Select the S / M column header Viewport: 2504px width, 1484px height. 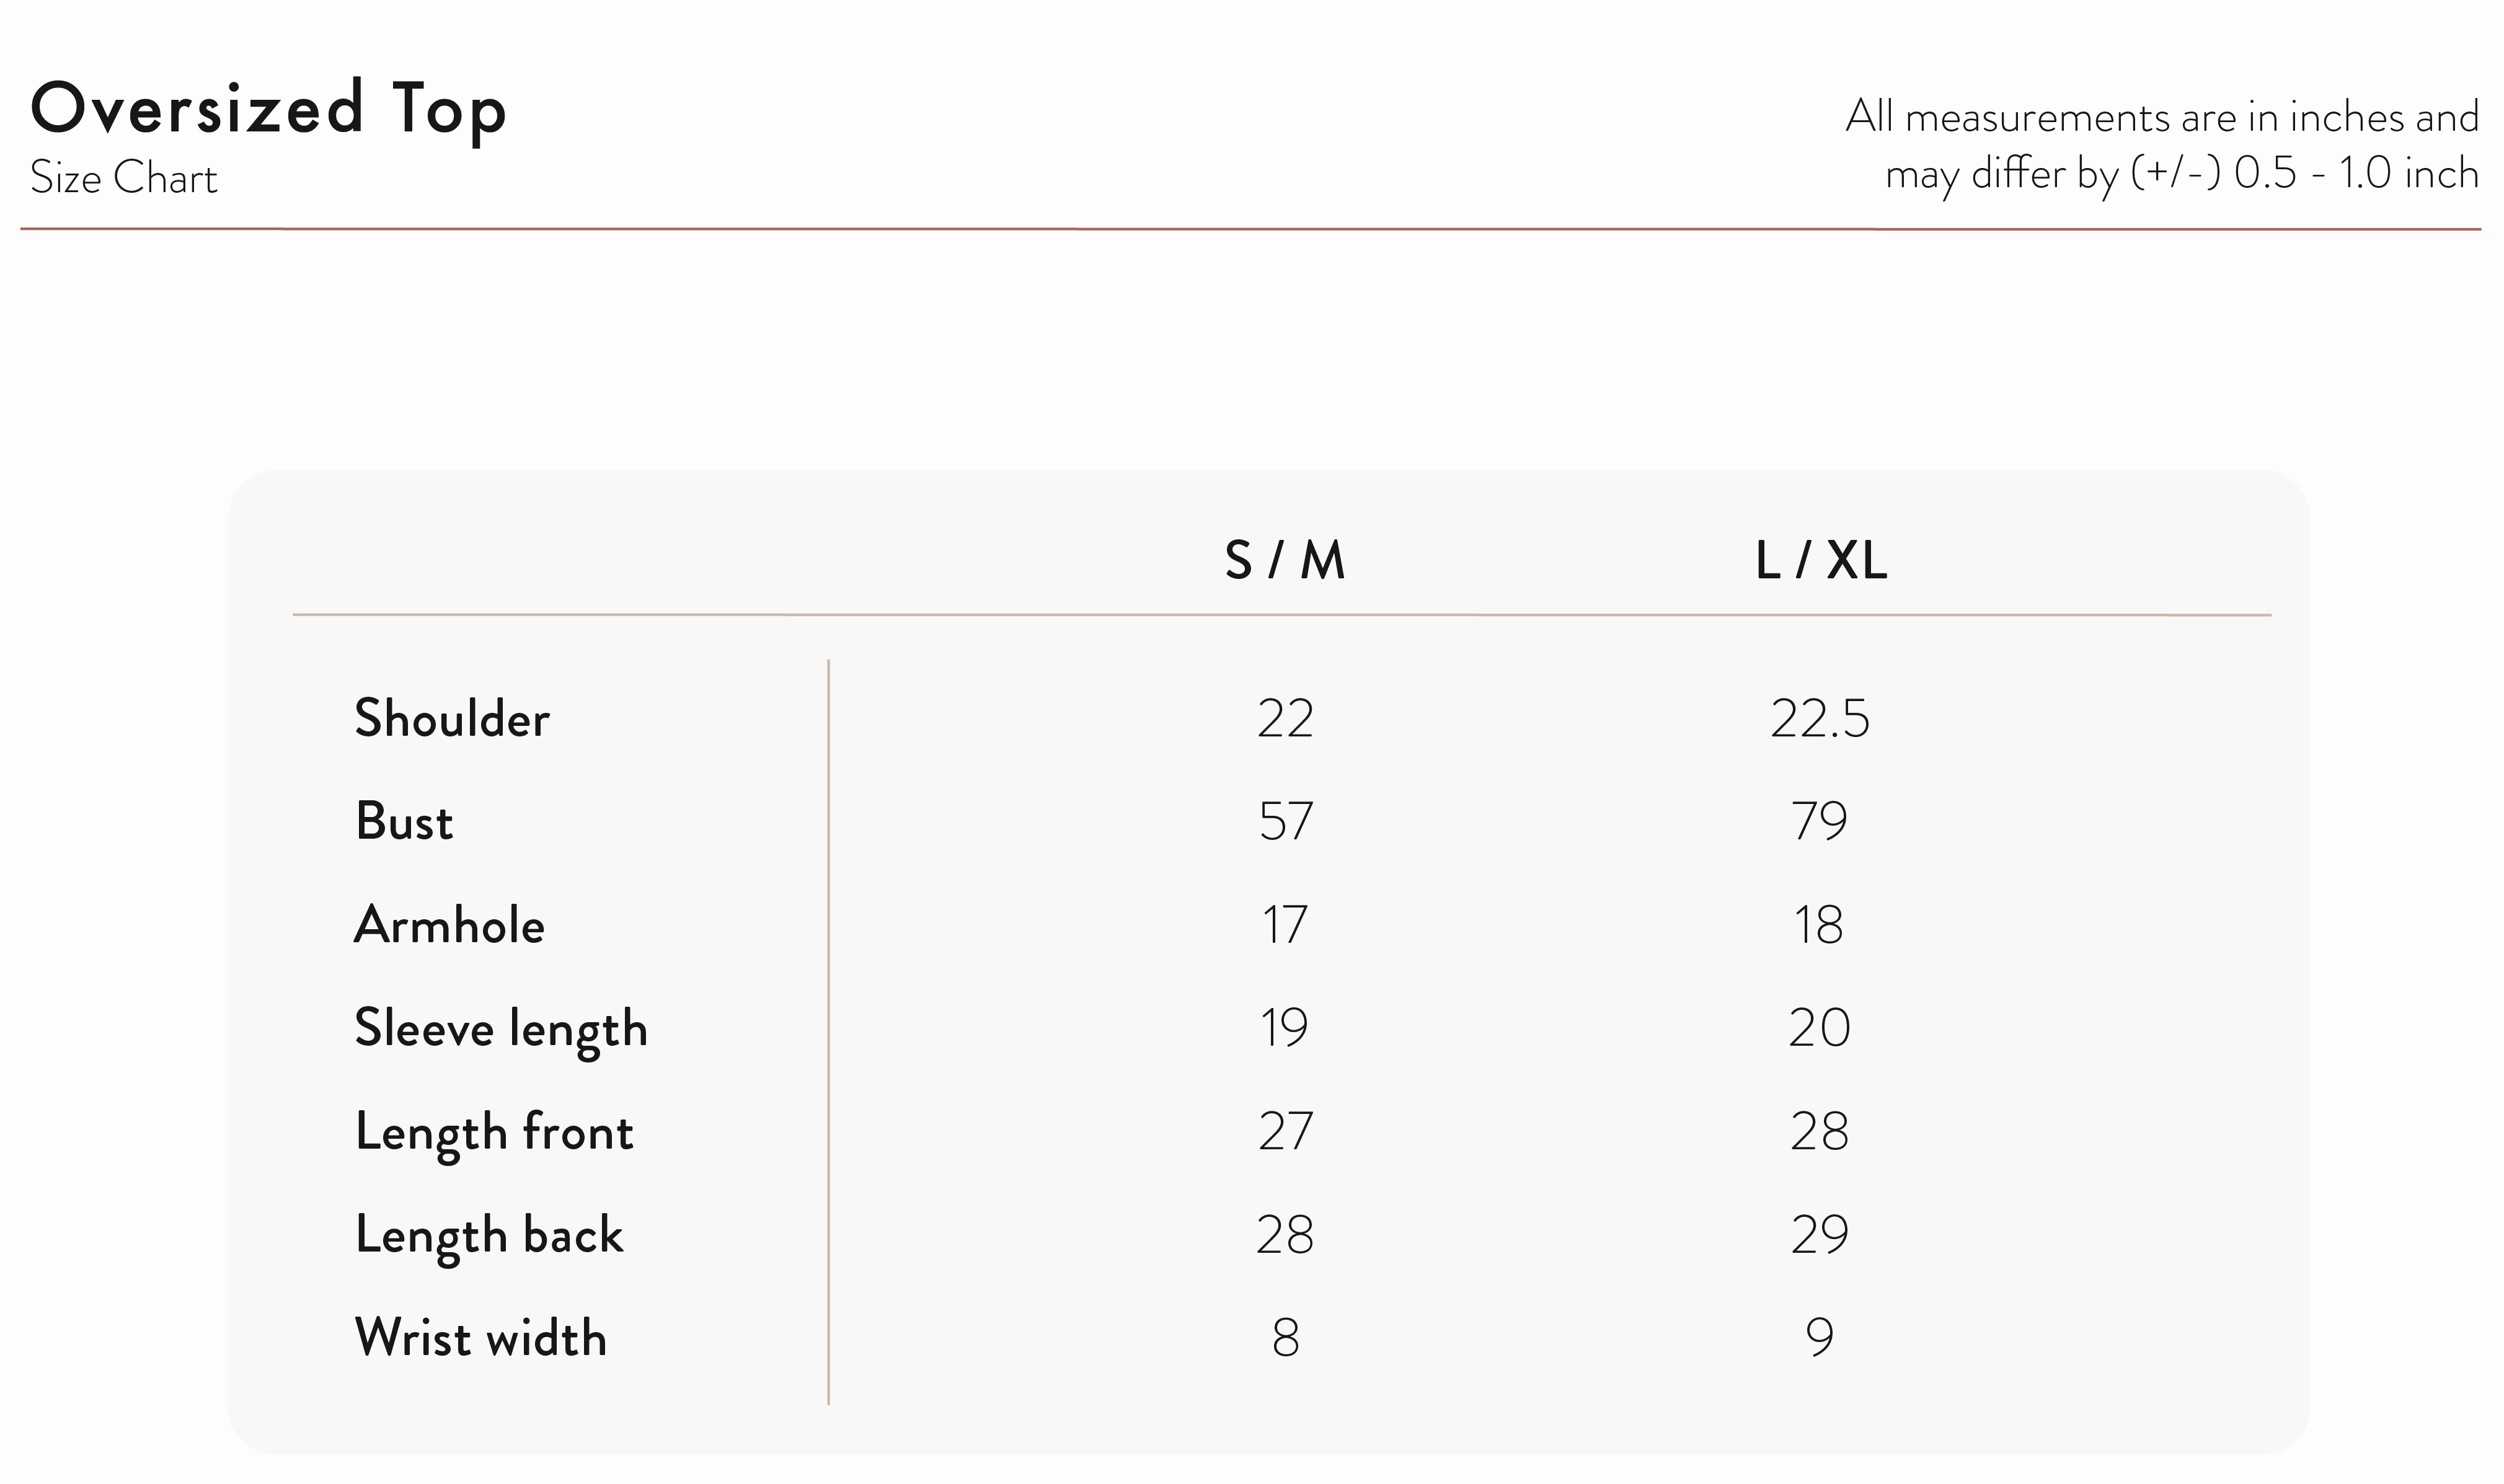(x=1285, y=560)
